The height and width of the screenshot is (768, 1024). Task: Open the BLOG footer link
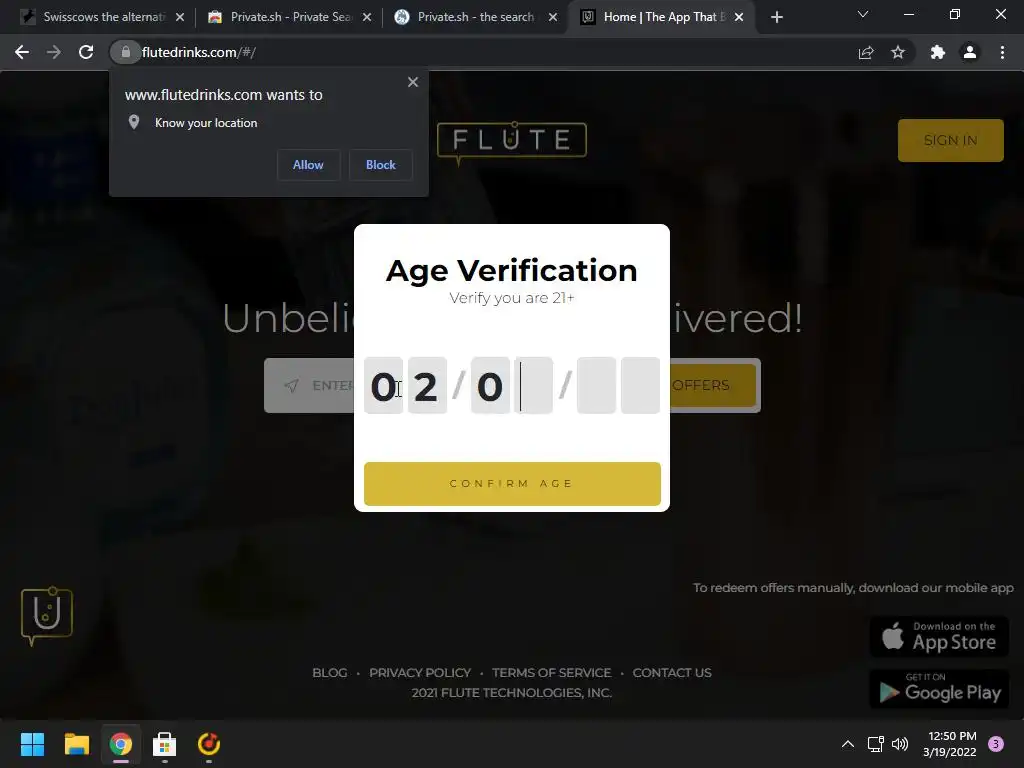click(330, 673)
